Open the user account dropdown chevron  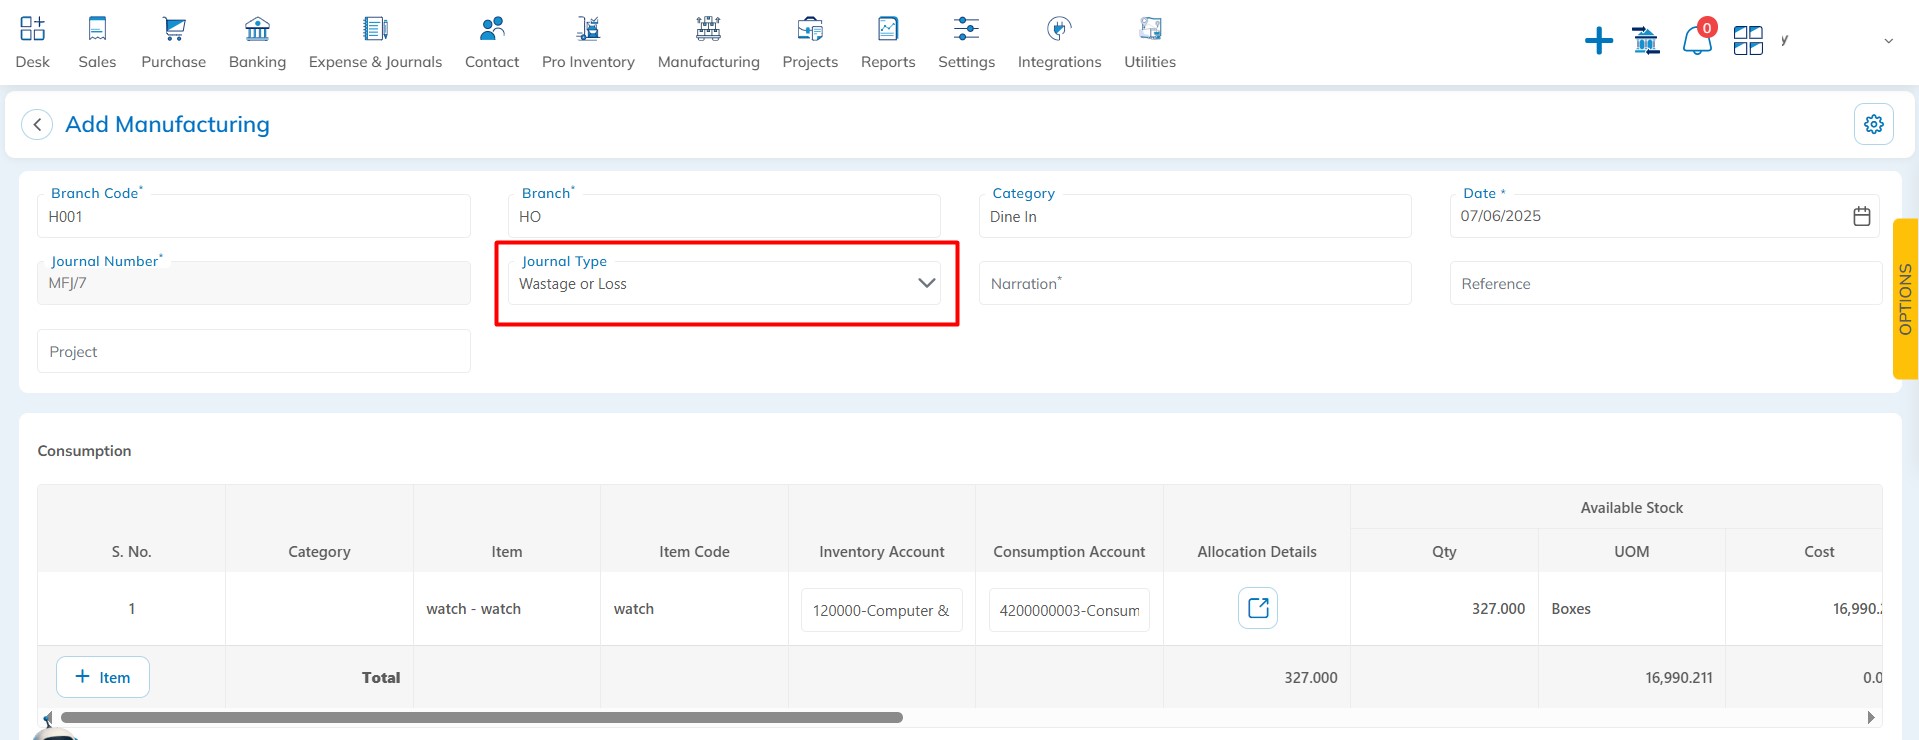(x=1888, y=41)
